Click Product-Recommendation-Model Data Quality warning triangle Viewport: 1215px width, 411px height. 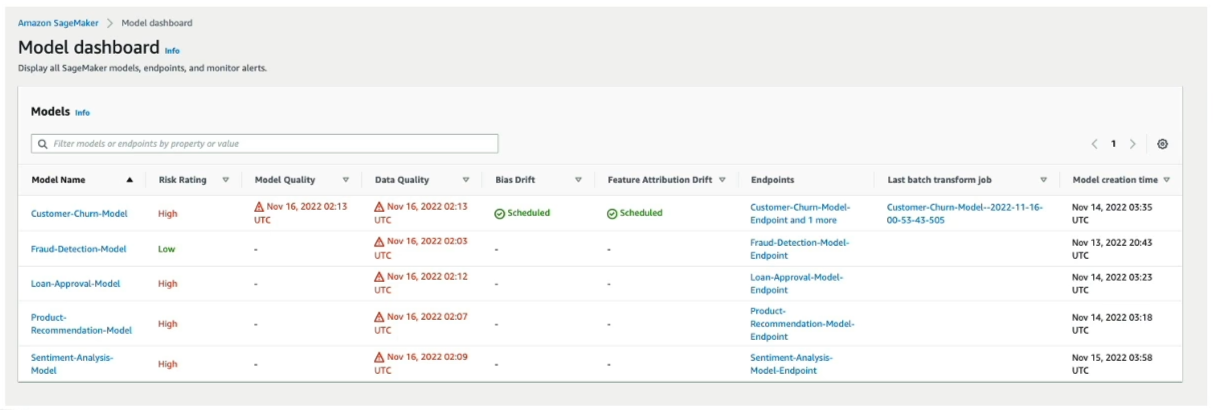tap(380, 317)
